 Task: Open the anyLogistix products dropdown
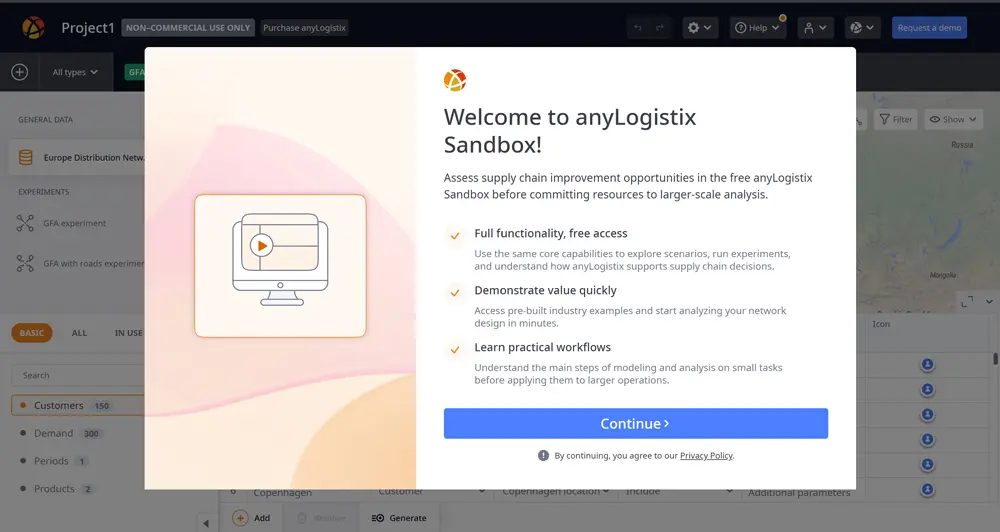pos(862,27)
